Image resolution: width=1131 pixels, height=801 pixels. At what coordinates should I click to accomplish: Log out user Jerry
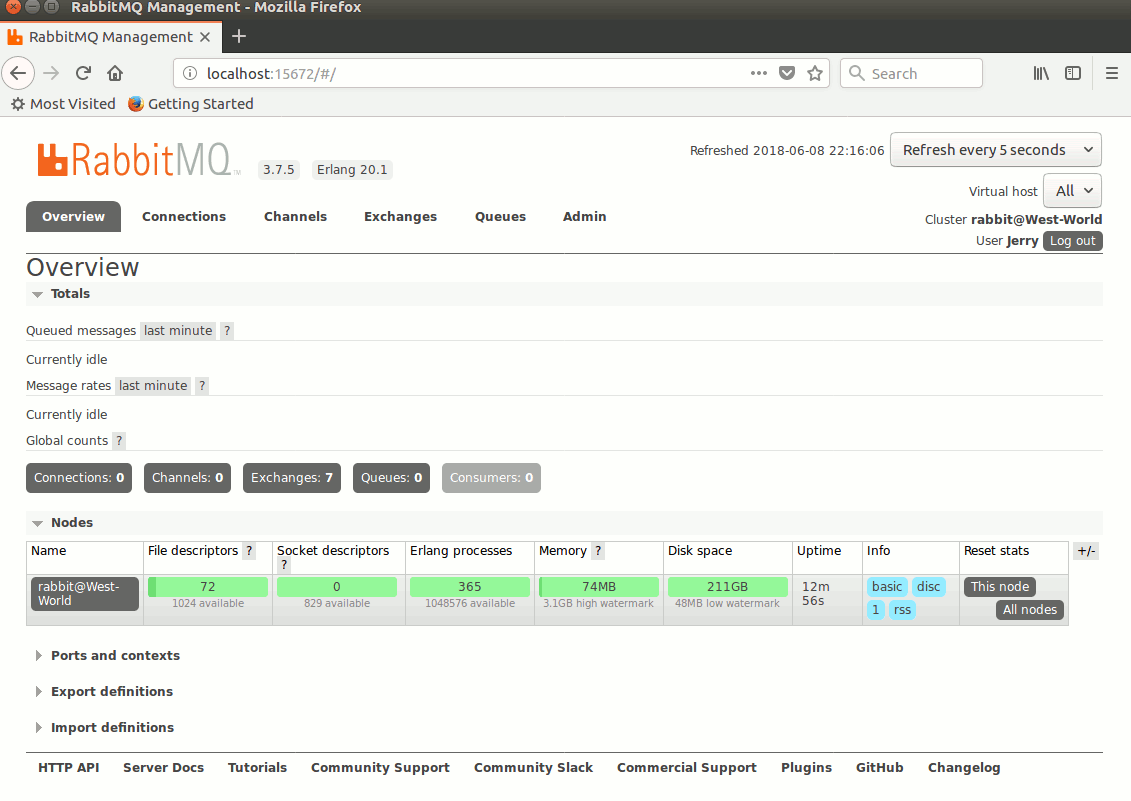(x=1073, y=241)
